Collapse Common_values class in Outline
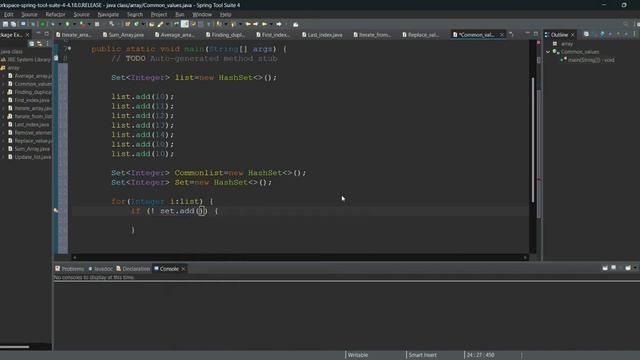 (x=548, y=52)
